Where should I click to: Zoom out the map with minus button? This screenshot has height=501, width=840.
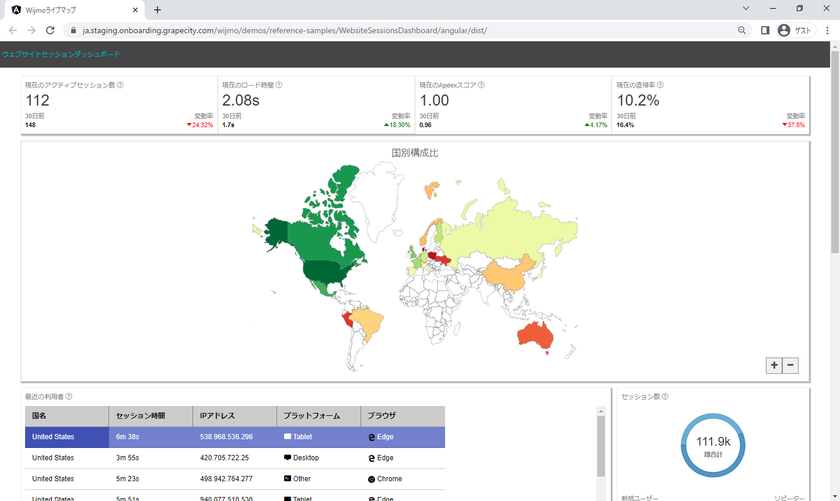pos(790,365)
